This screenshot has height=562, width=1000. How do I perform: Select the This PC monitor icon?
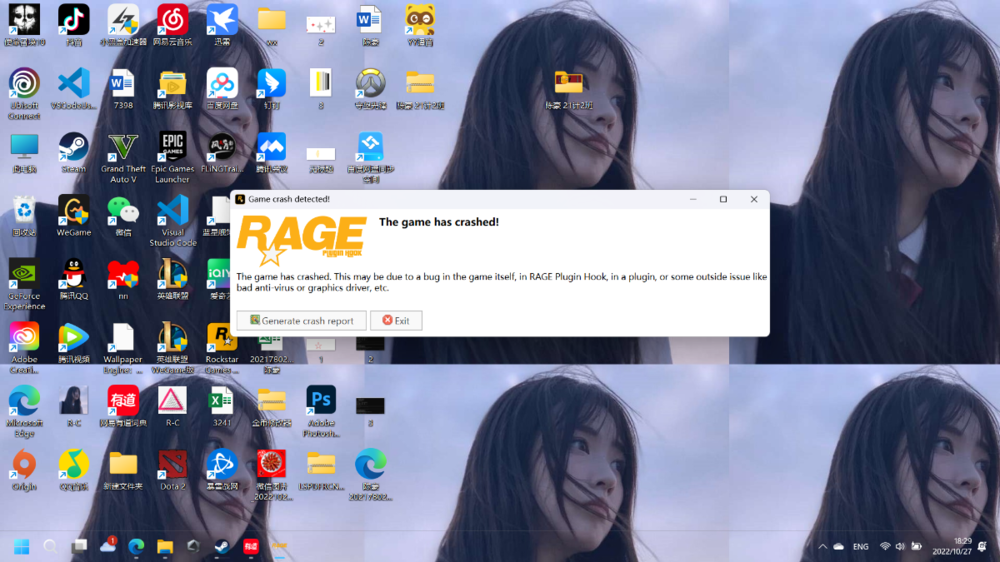click(24, 153)
